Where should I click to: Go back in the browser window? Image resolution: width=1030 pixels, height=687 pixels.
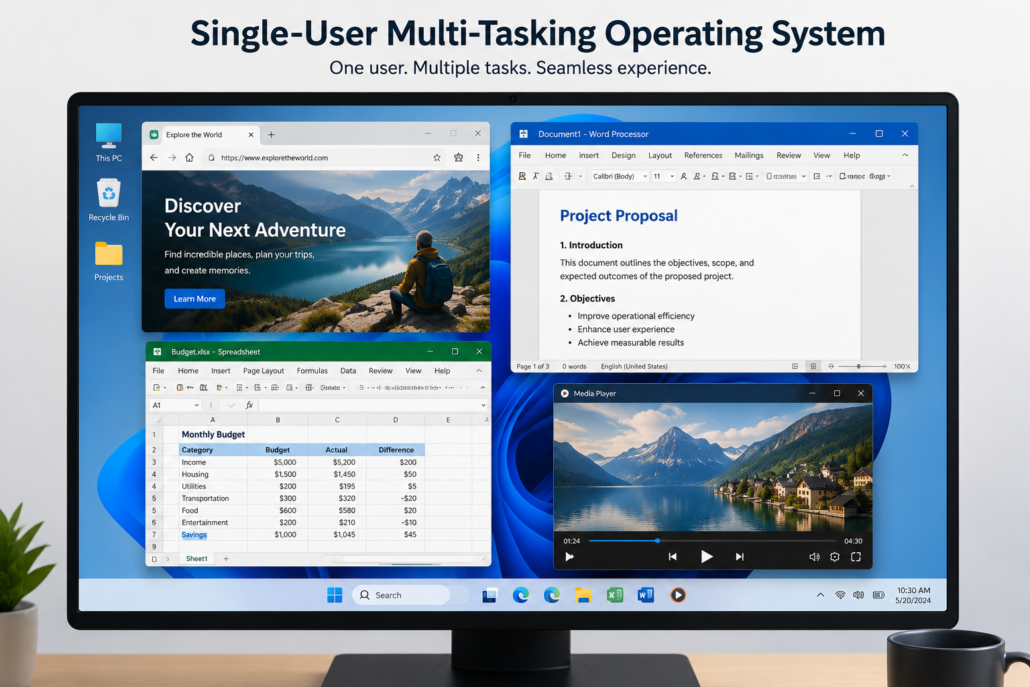154,158
